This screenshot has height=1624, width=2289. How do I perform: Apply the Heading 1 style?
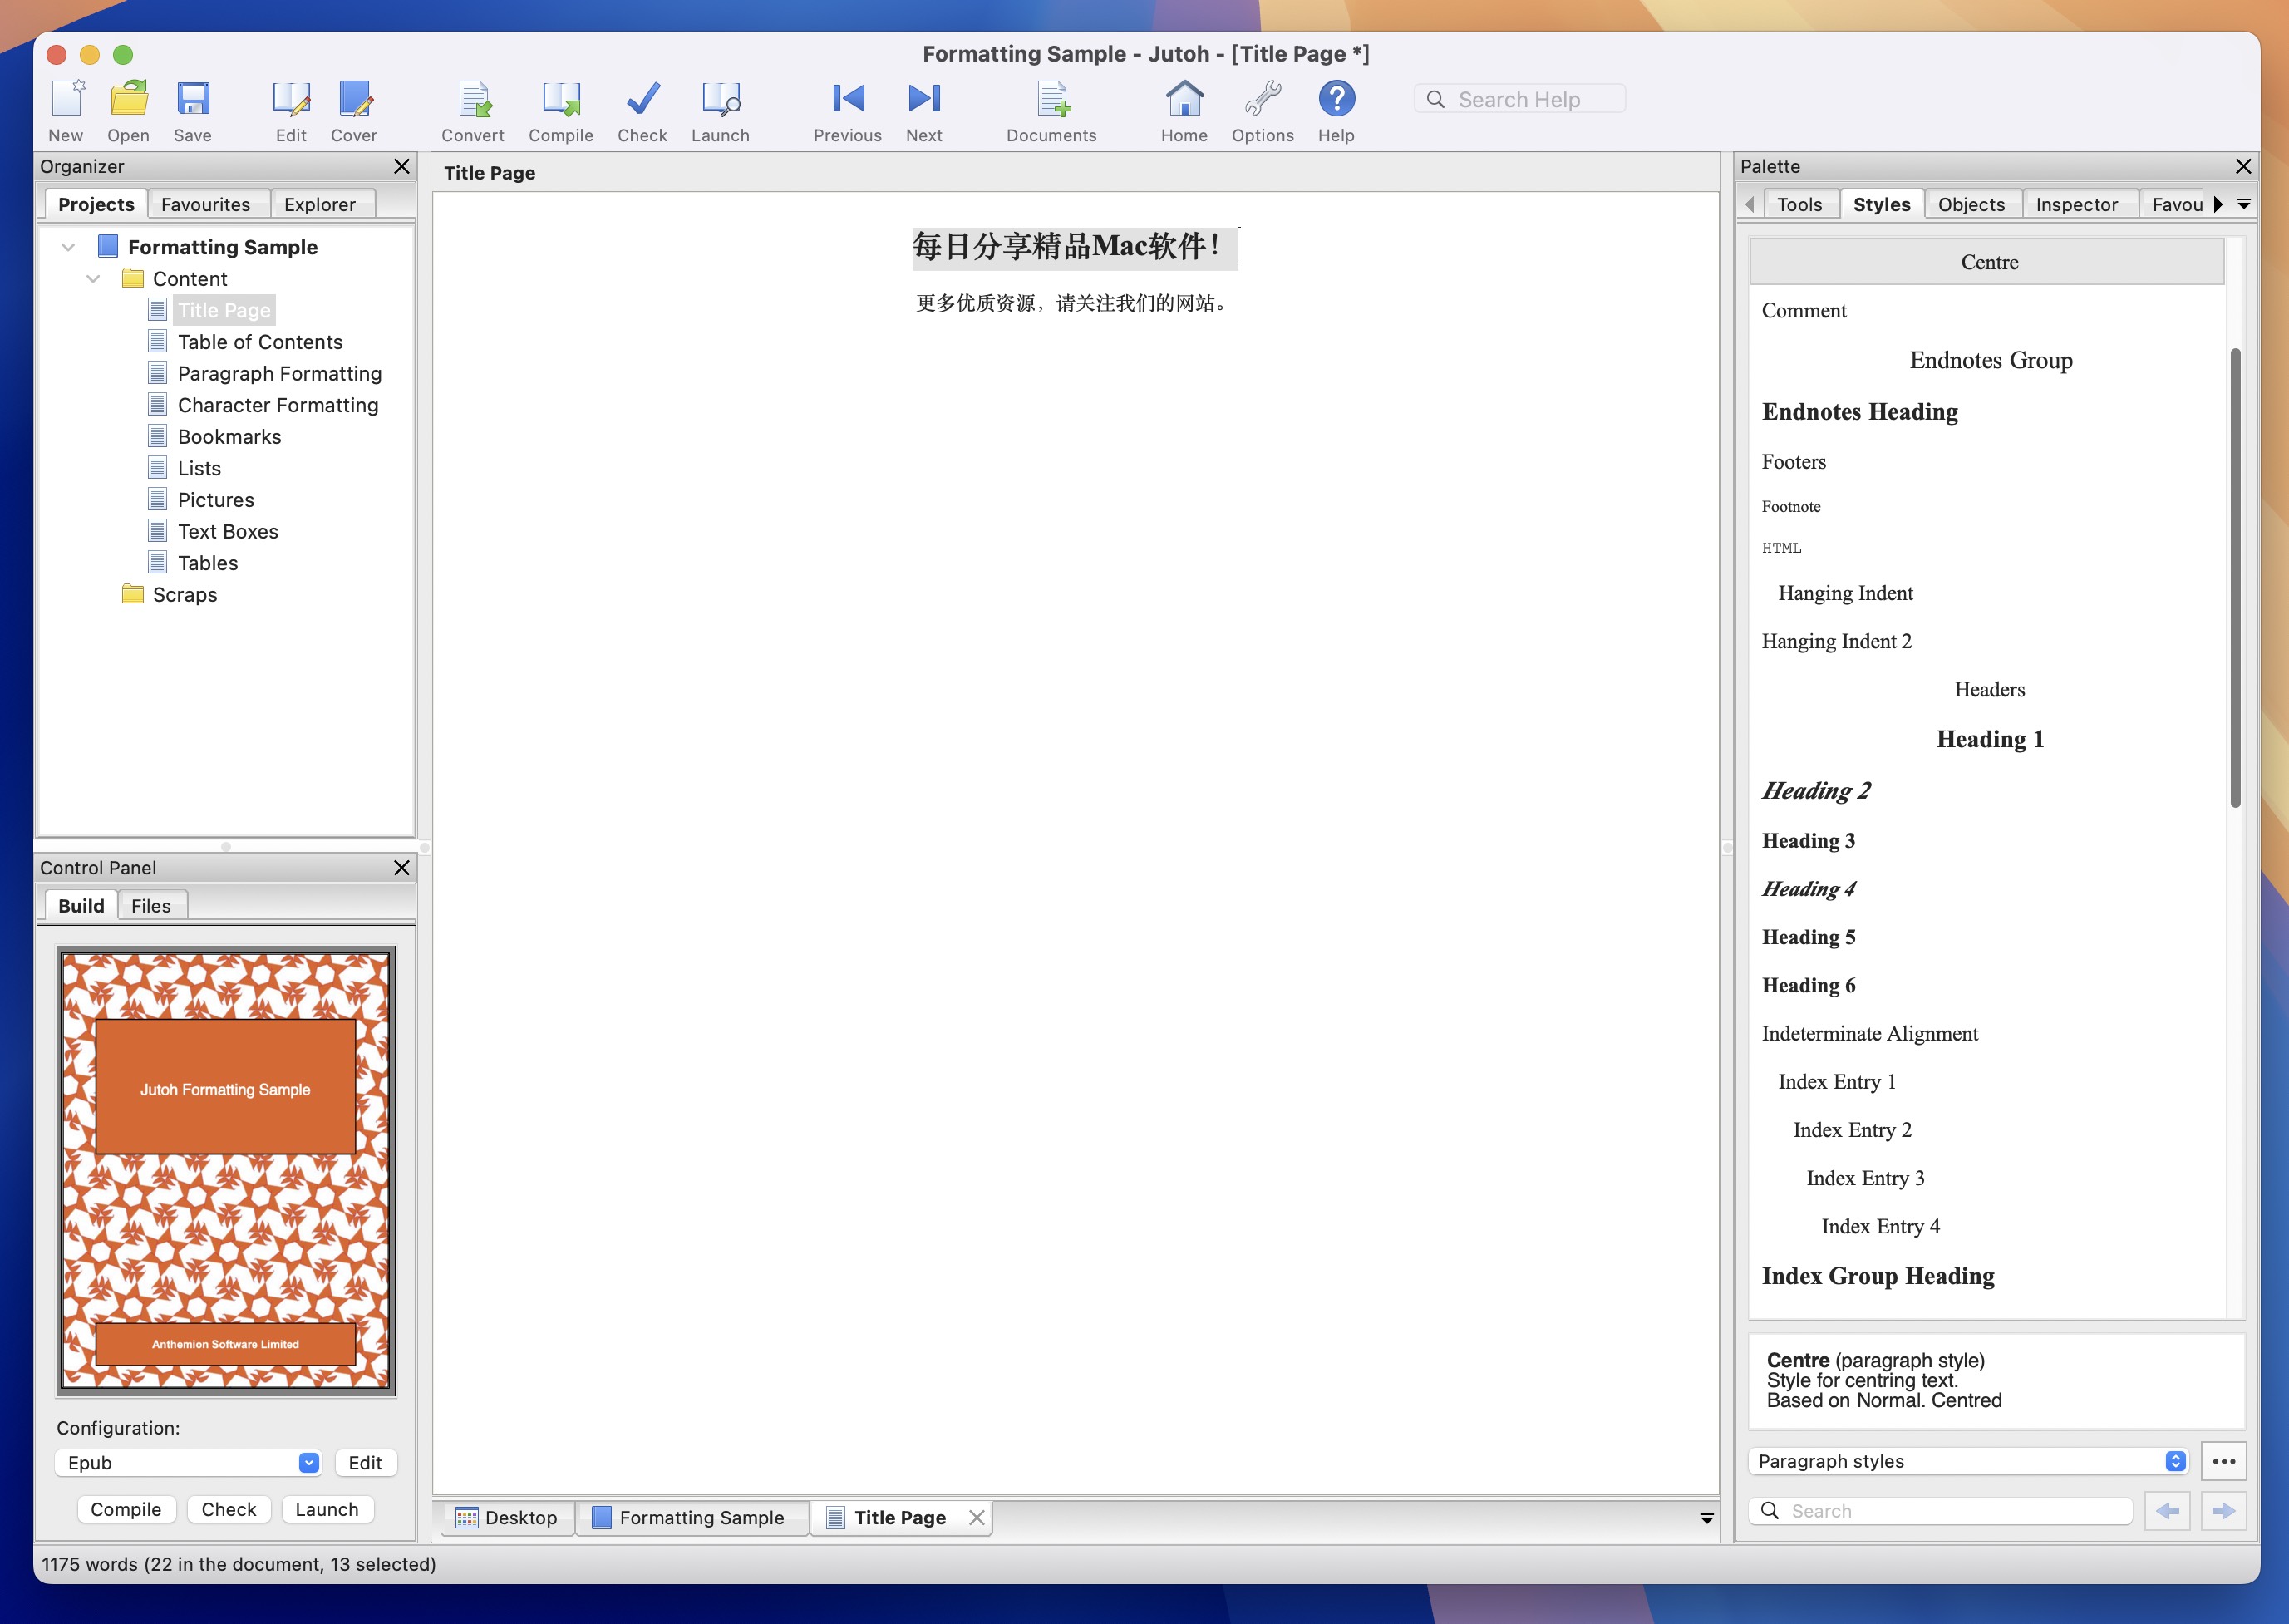(x=1988, y=739)
